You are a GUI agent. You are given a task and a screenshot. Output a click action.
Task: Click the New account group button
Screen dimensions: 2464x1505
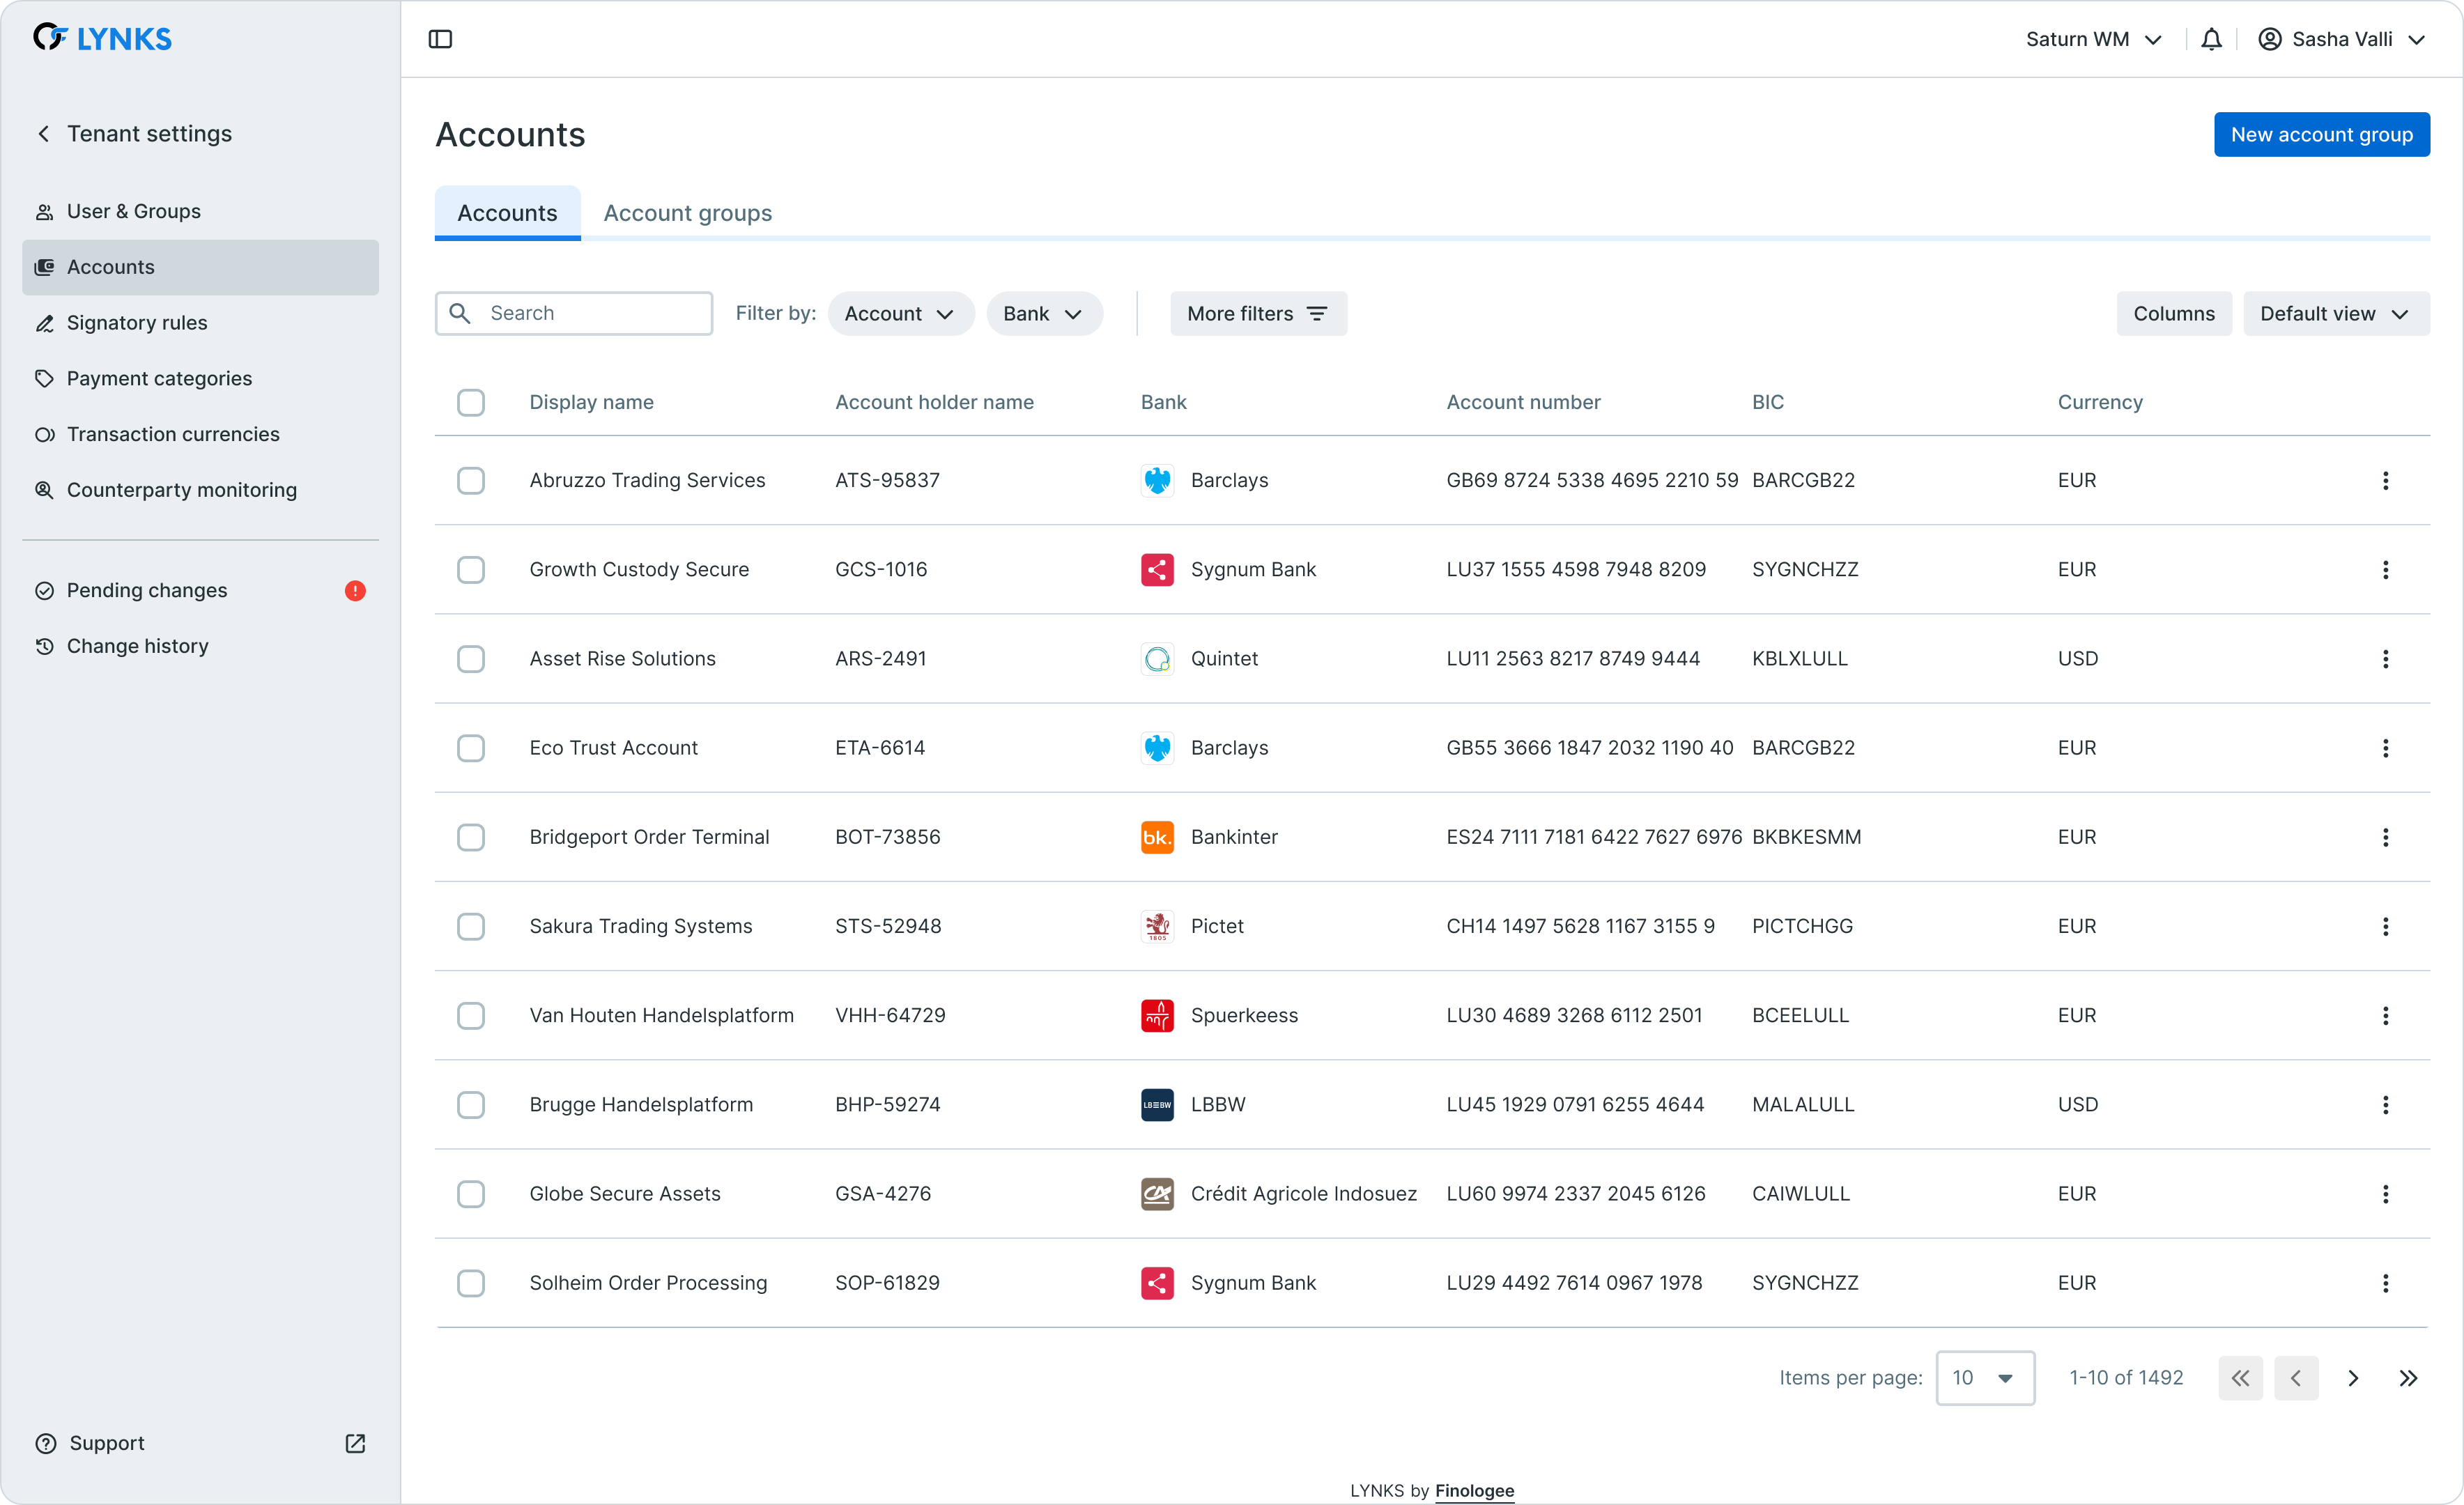coord(2321,135)
